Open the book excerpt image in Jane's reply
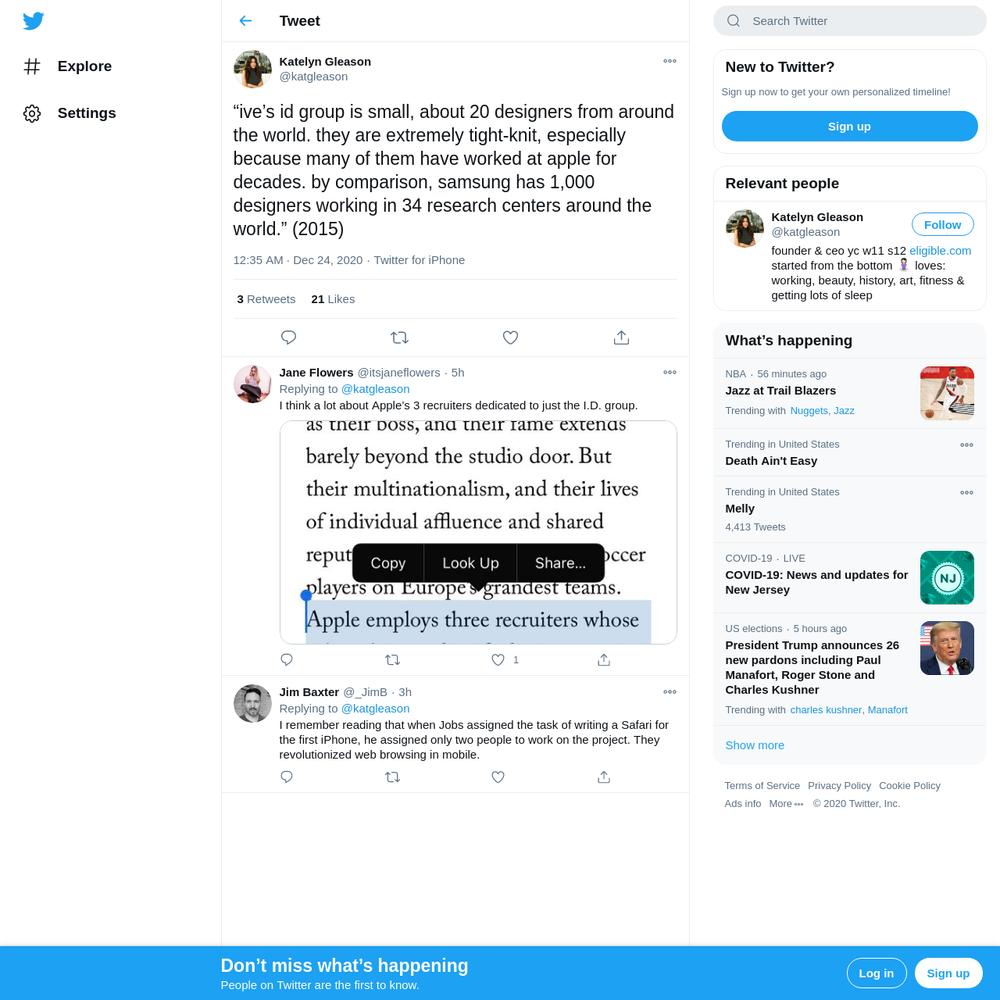Screen dimensions: 1000x1000 478,532
